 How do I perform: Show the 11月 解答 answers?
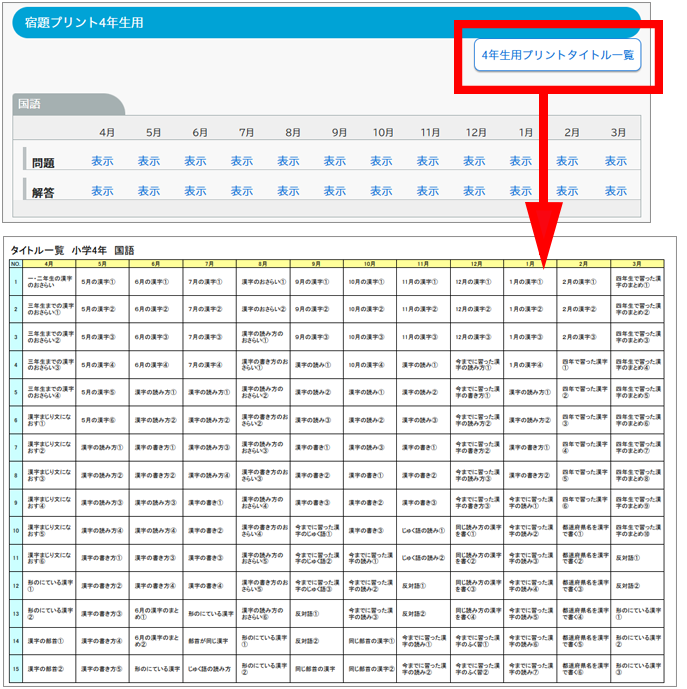click(x=428, y=191)
